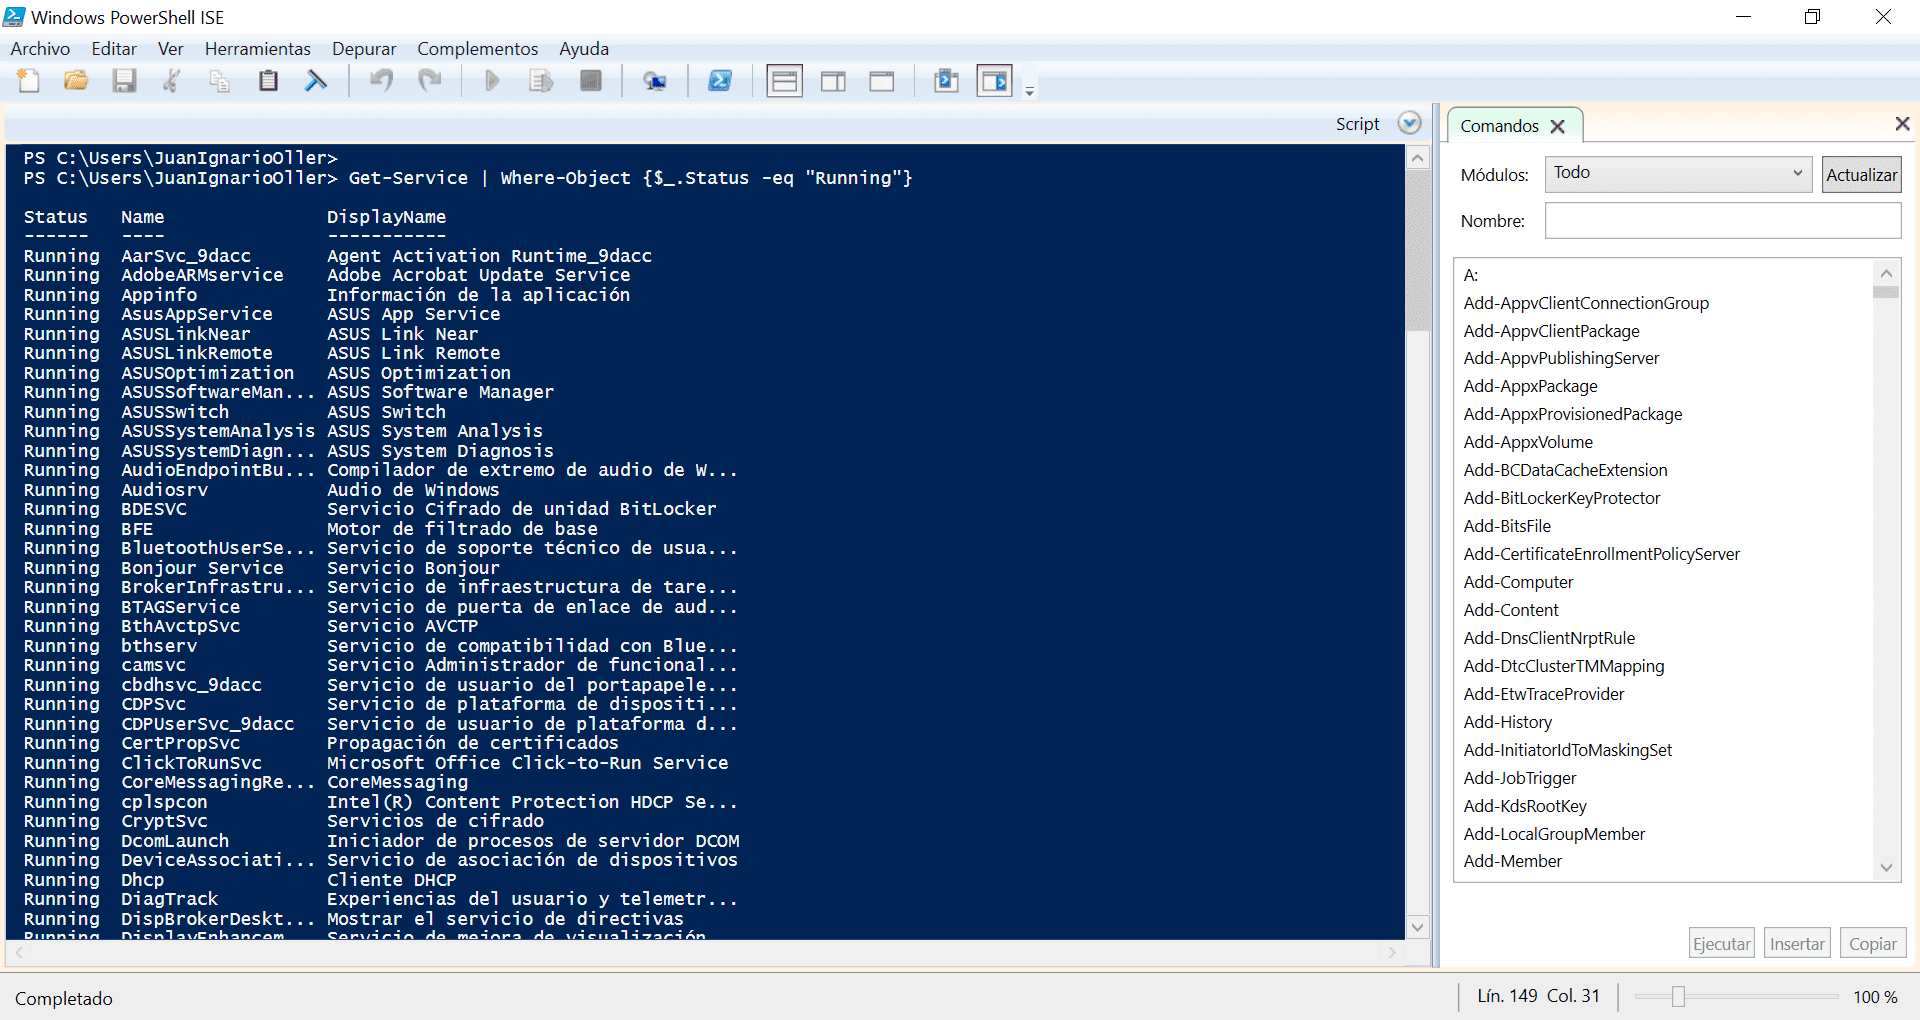This screenshot has height=1020, width=1920.
Task: Open the Módulos dropdown
Action: pyautogui.click(x=1678, y=174)
